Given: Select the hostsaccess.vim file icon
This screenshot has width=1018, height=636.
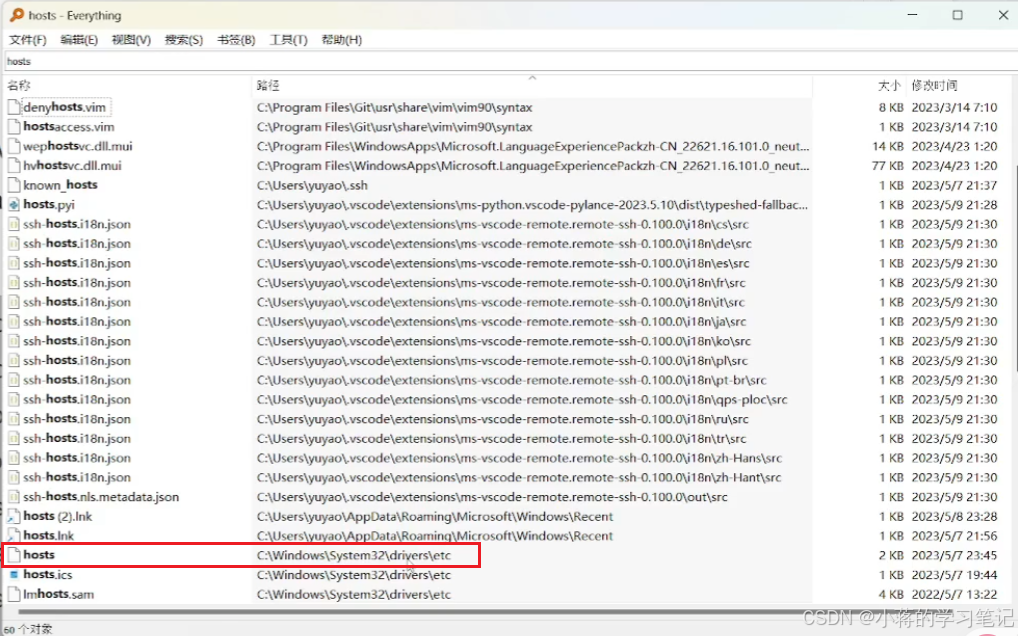Looking at the screenshot, I should pos(14,127).
